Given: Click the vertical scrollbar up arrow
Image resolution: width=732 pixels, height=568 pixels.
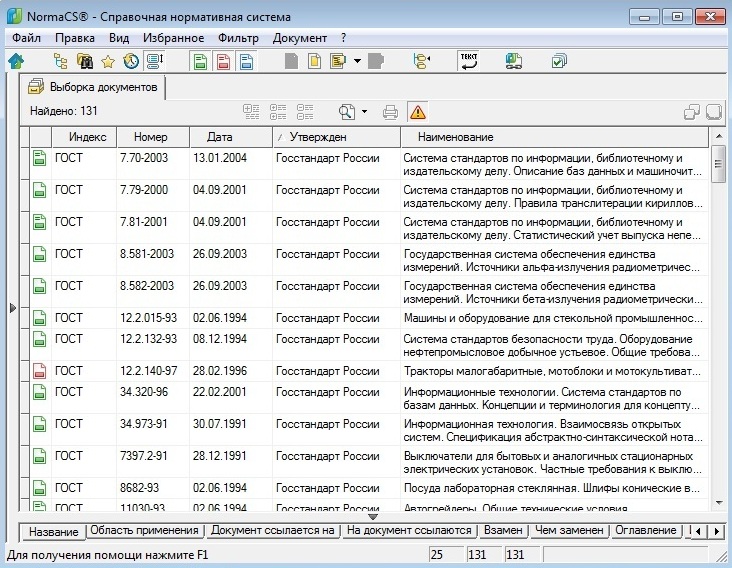Looking at the screenshot, I should point(718,136).
